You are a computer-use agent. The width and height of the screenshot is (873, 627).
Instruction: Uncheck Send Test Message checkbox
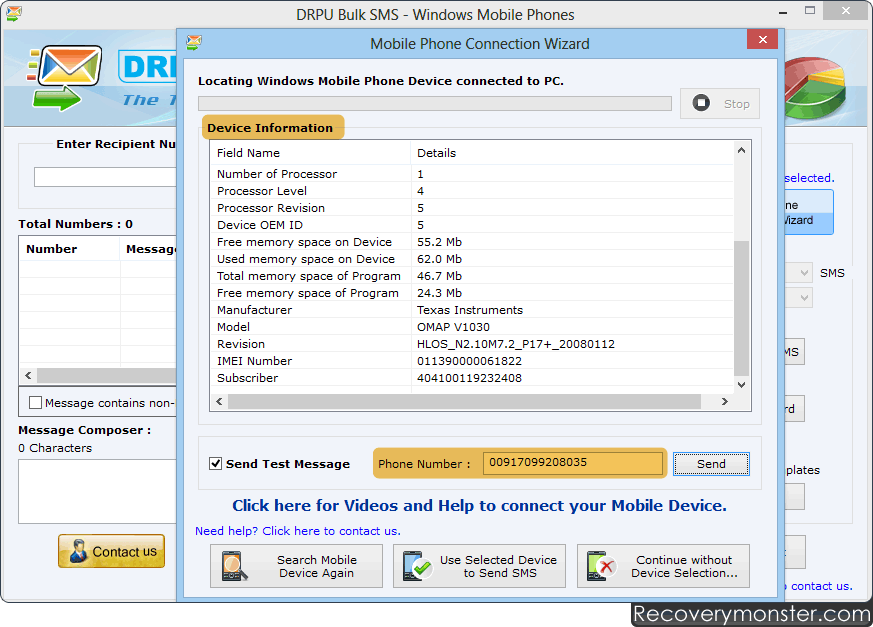[x=215, y=463]
